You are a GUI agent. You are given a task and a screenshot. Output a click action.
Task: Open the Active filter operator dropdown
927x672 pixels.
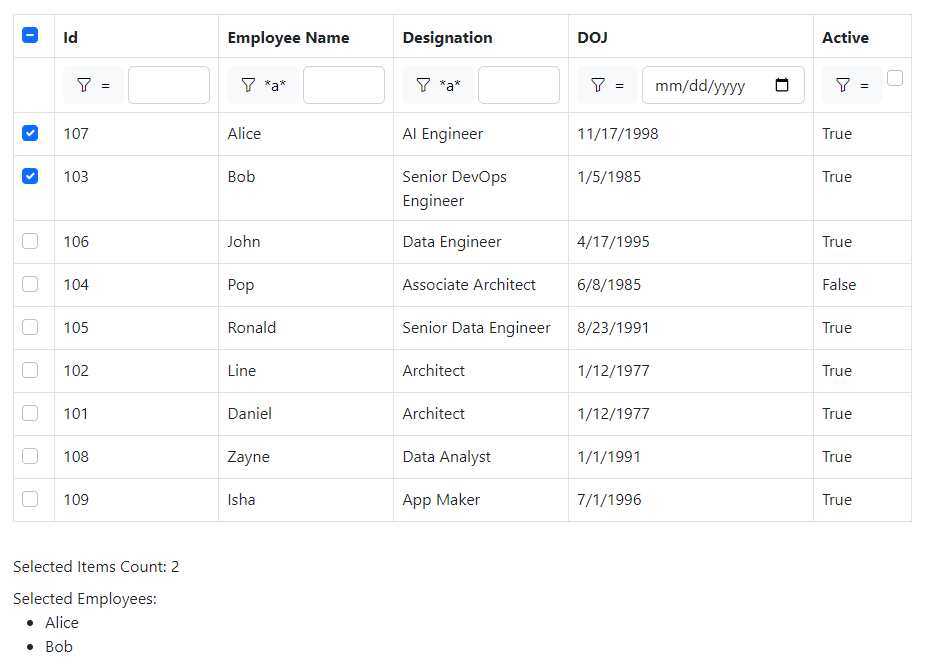point(864,85)
